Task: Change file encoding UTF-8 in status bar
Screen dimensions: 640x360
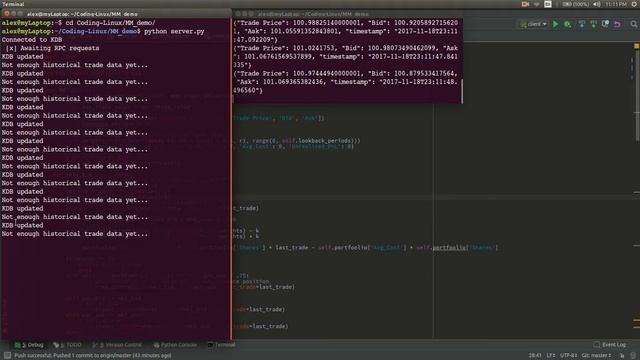Action: point(568,356)
